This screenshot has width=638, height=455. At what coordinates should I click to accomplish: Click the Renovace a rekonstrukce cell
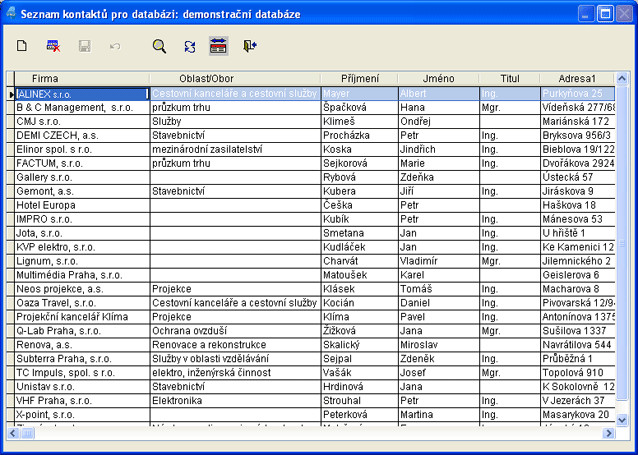(236, 345)
